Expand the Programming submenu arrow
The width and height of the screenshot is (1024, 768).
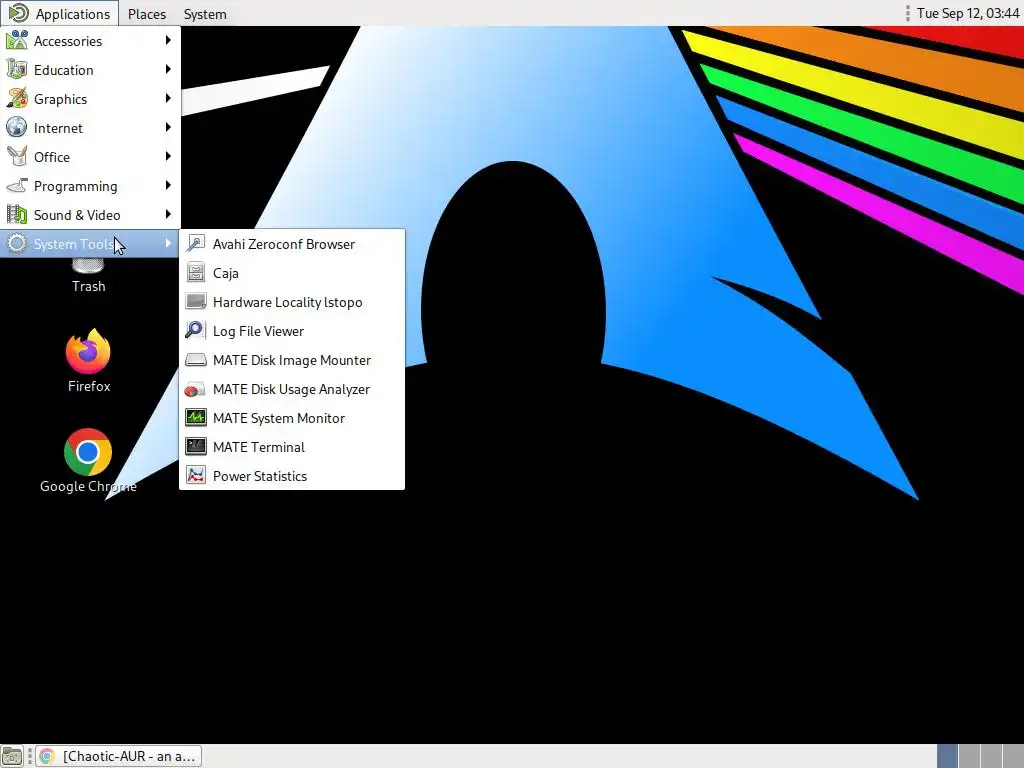pyautogui.click(x=168, y=185)
